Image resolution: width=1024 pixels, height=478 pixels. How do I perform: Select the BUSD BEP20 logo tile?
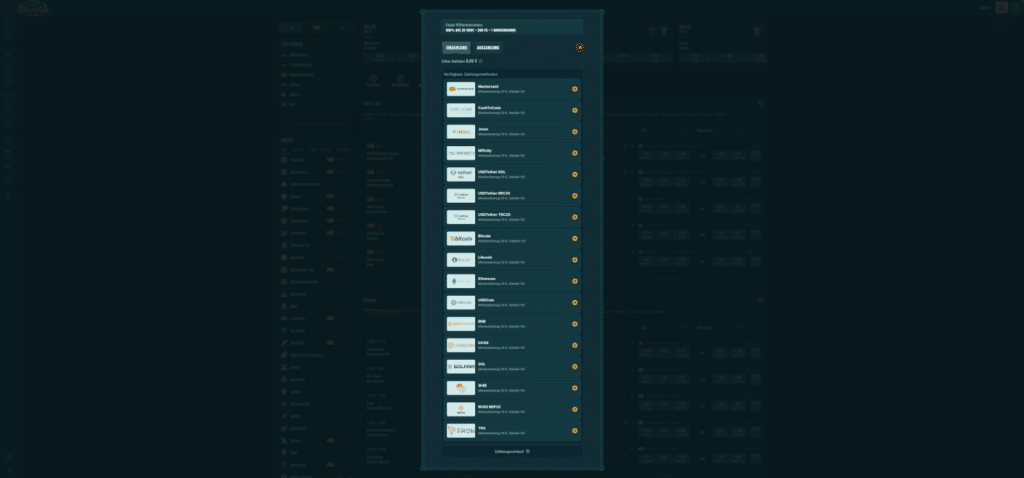tap(460, 409)
